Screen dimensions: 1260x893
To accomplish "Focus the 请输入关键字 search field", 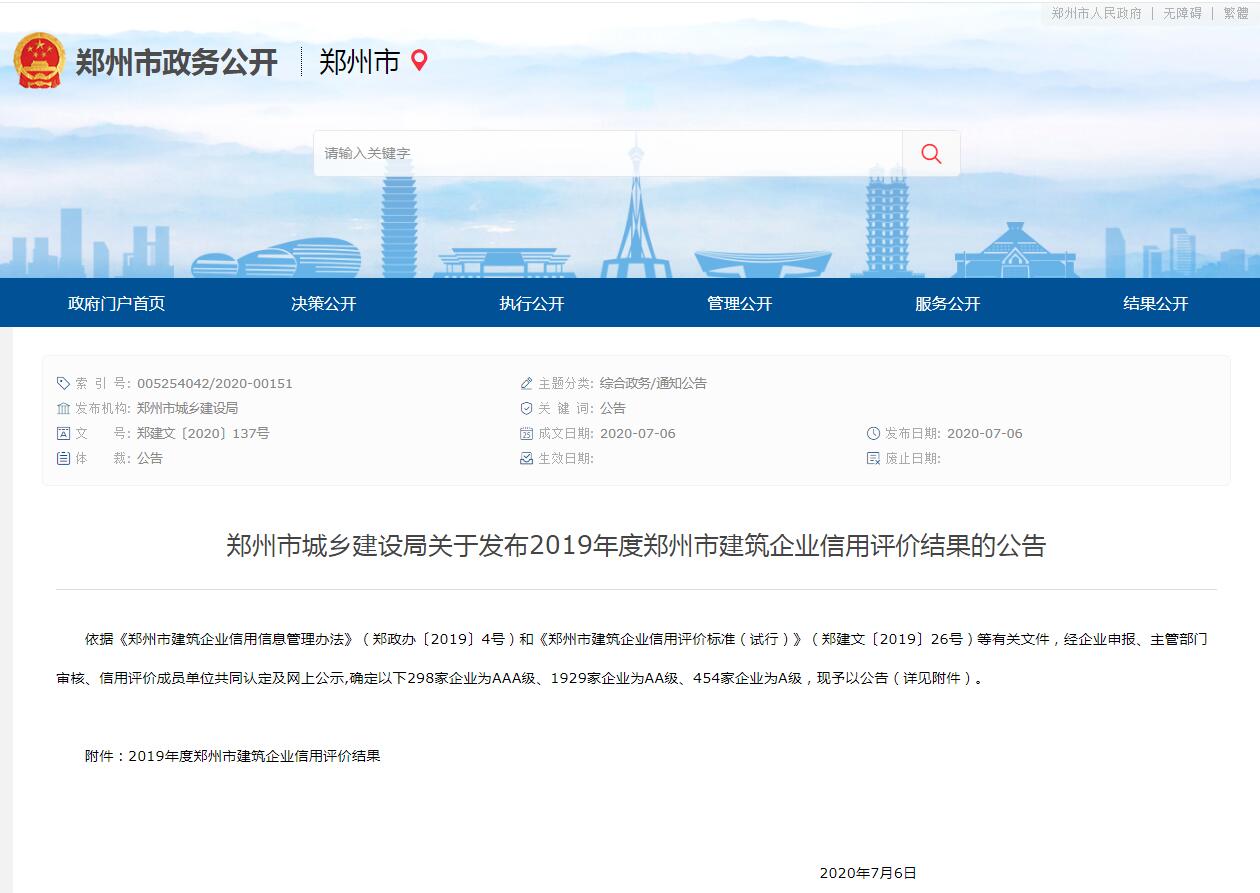I will click(607, 154).
